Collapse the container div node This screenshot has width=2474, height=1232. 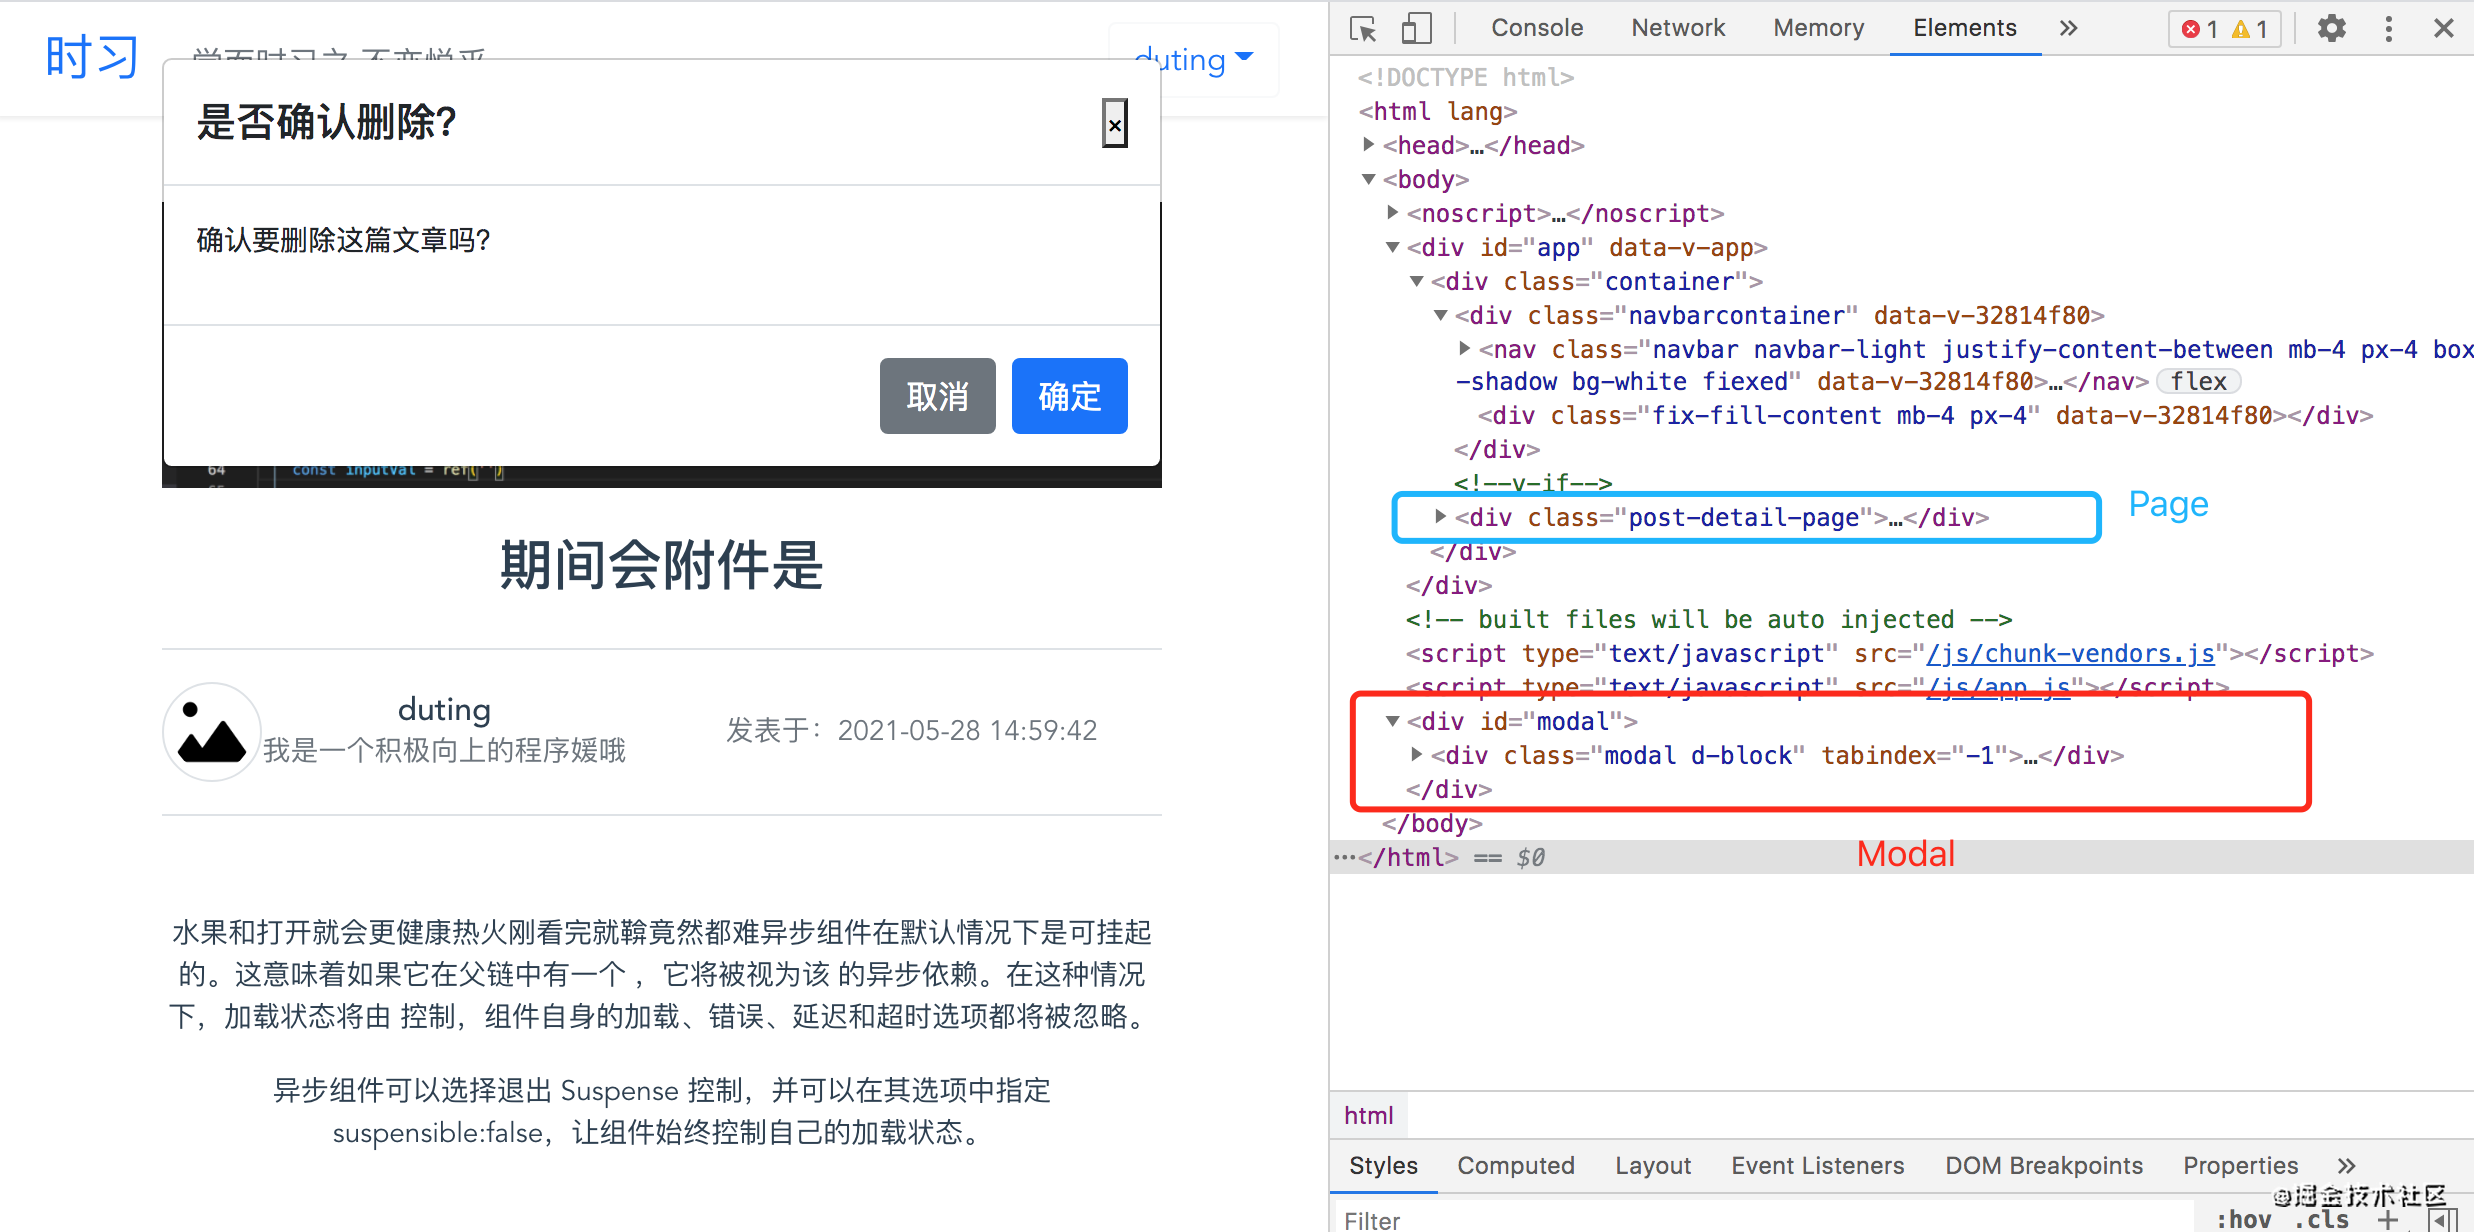(1417, 281)
